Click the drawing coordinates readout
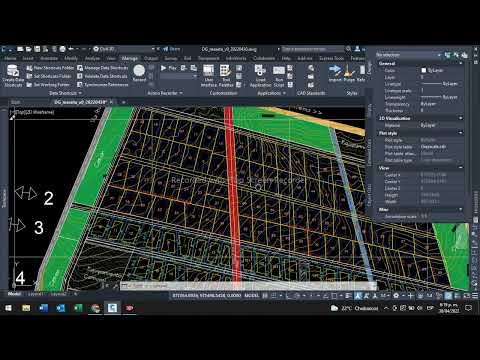480x360 pixels. pos(207,295)
